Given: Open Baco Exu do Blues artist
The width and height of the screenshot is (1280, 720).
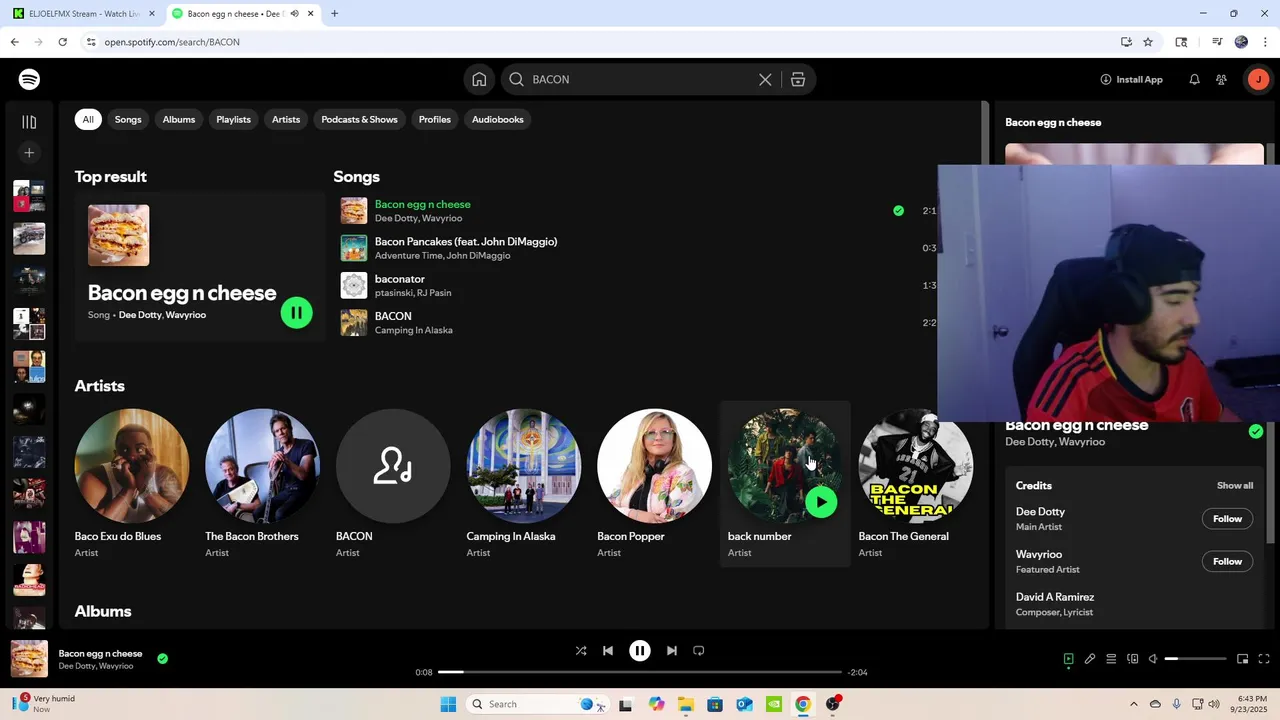Looking at the screenshot, I should 131,483.
